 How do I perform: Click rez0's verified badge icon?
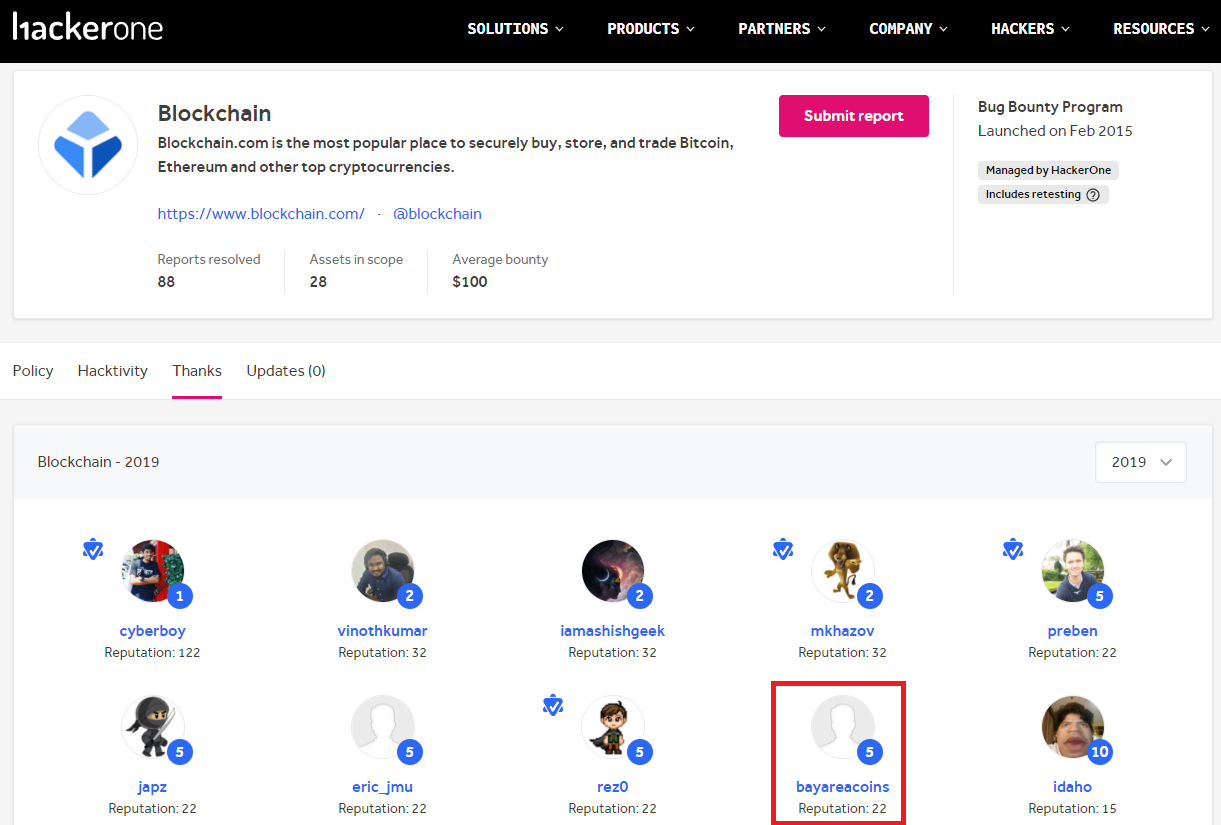[x=553, y=705]
